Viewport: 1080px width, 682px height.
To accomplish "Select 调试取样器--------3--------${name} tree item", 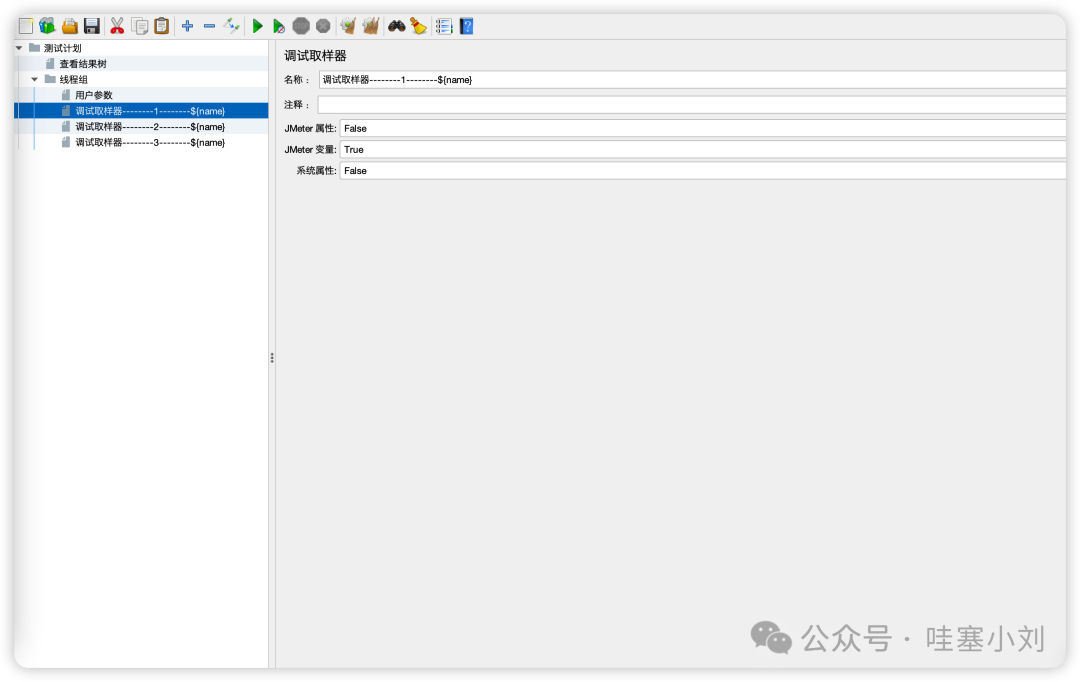I will 150,143.
